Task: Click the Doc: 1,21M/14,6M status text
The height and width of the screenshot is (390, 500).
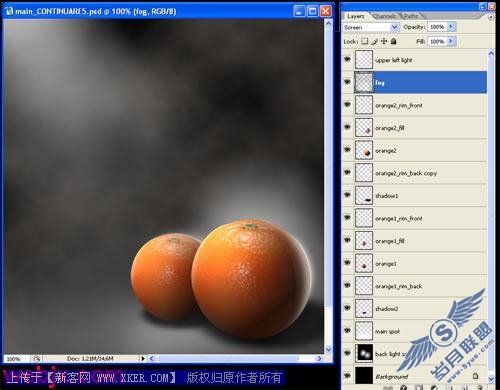Action: (x=90, y=359)
